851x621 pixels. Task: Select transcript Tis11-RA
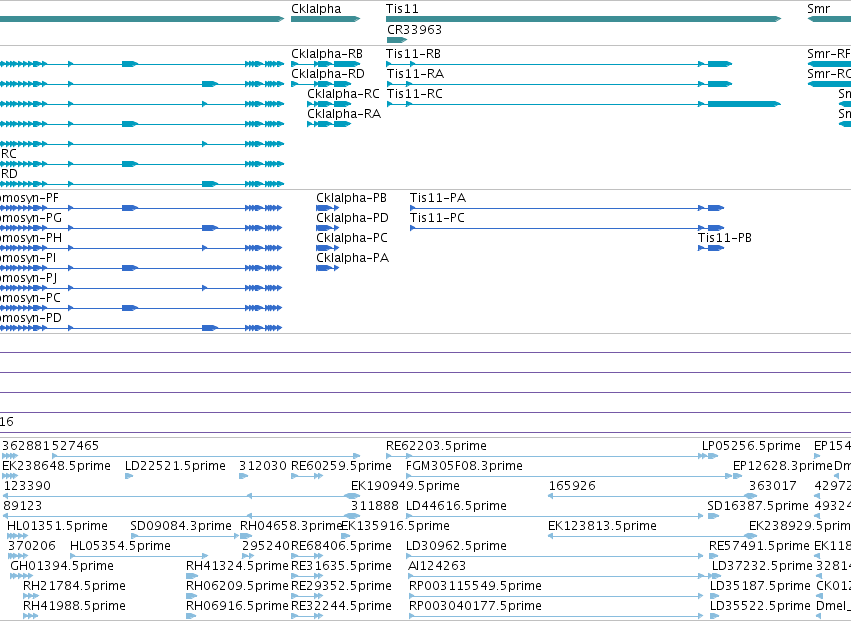pos(559,84)
